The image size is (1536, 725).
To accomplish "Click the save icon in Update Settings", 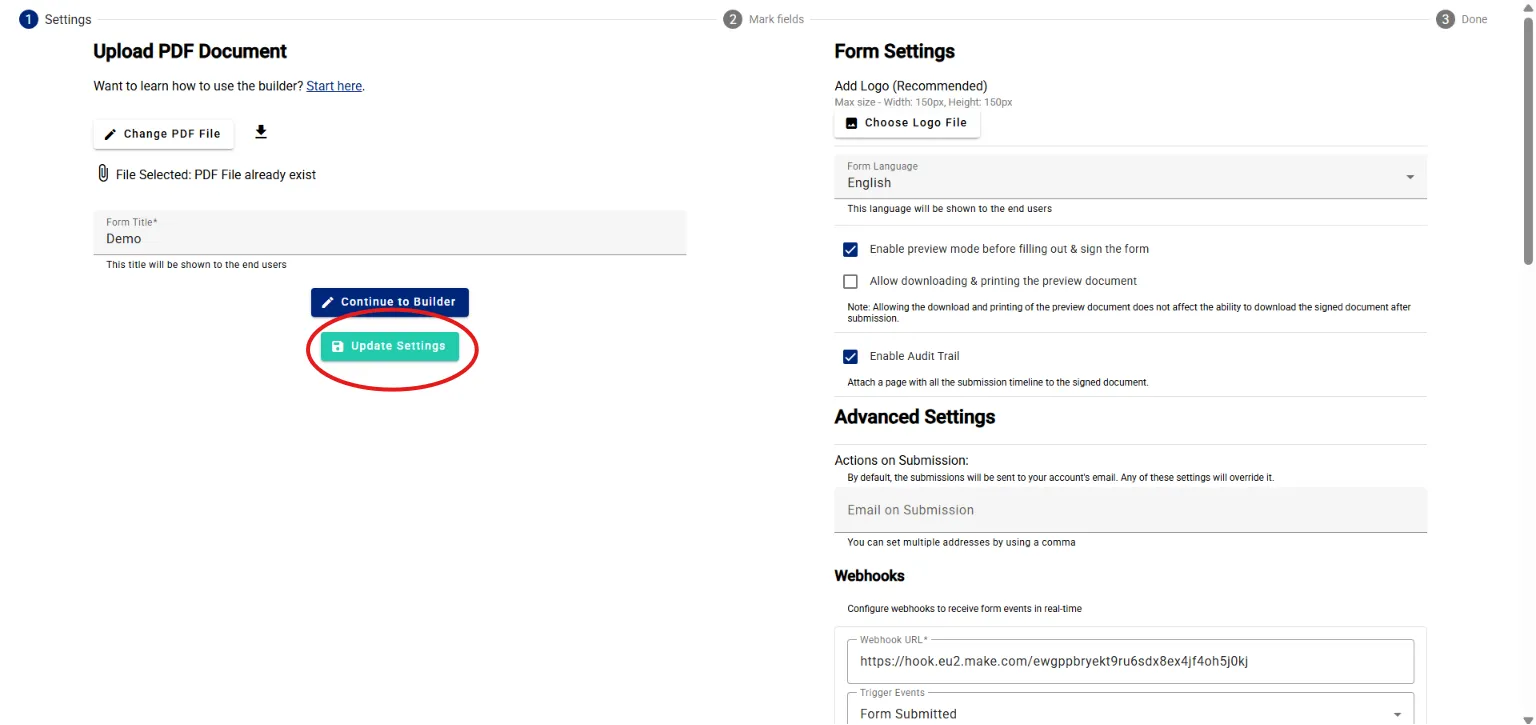I will pos(338,346).
